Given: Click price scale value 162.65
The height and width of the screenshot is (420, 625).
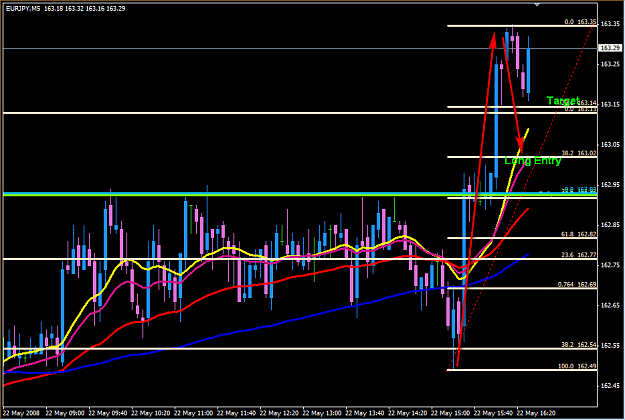Looking at the screenshot, I should pos(610,305).
